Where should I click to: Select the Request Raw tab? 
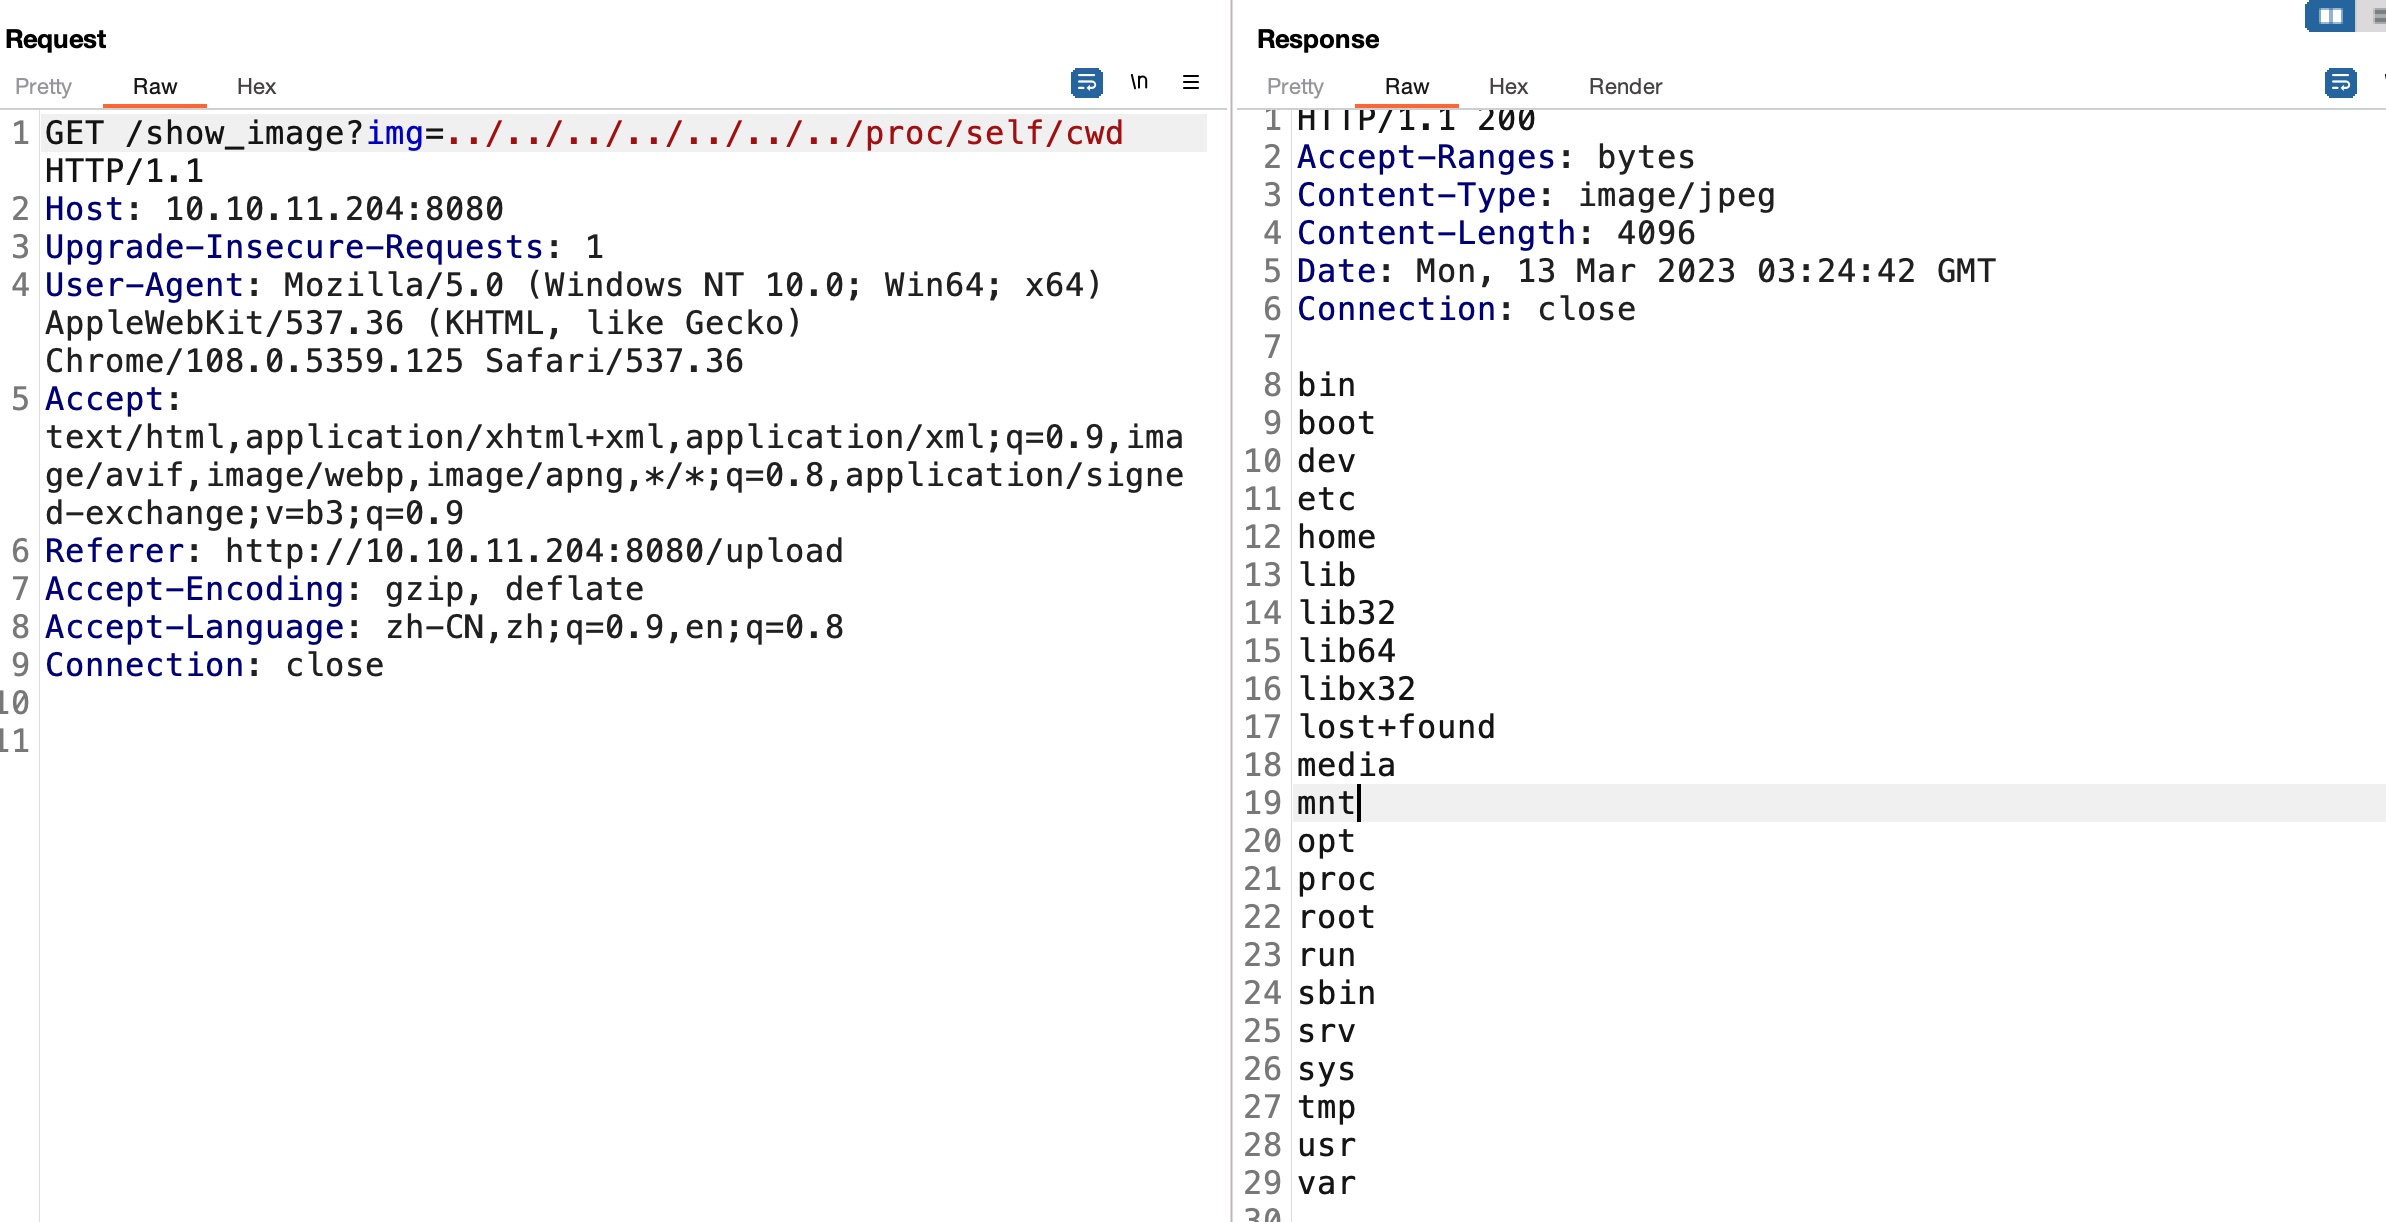tap(155, 86)
